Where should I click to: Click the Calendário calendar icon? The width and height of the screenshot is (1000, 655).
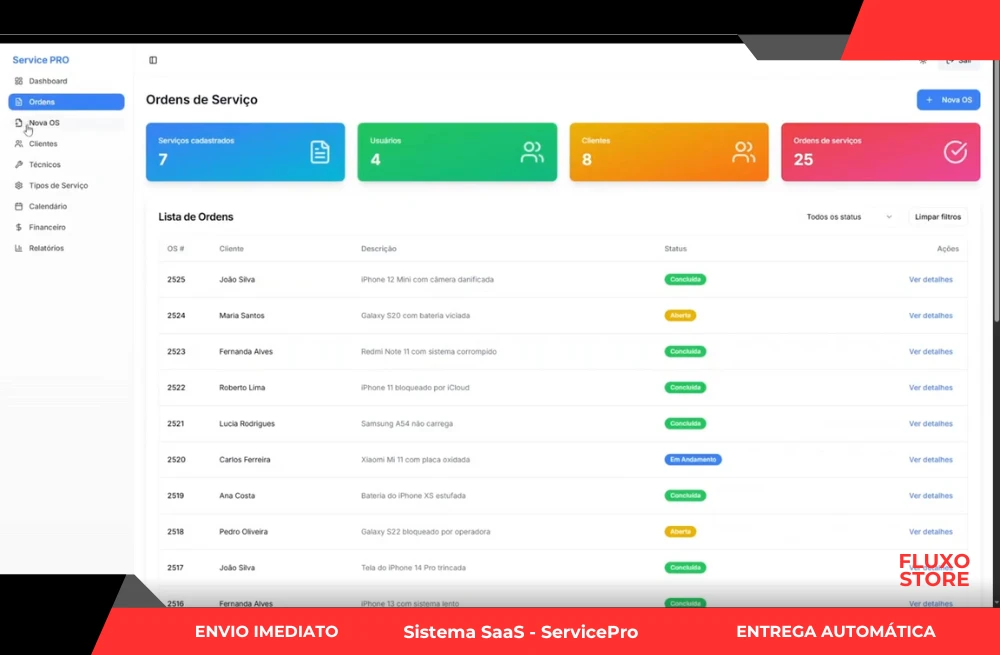click(19, 207)
